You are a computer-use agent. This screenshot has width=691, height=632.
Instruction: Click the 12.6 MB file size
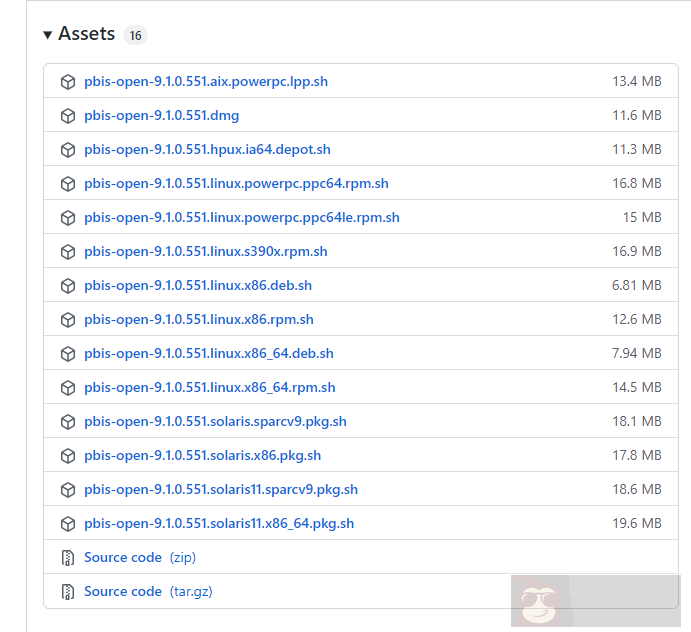tap(637, 319)
